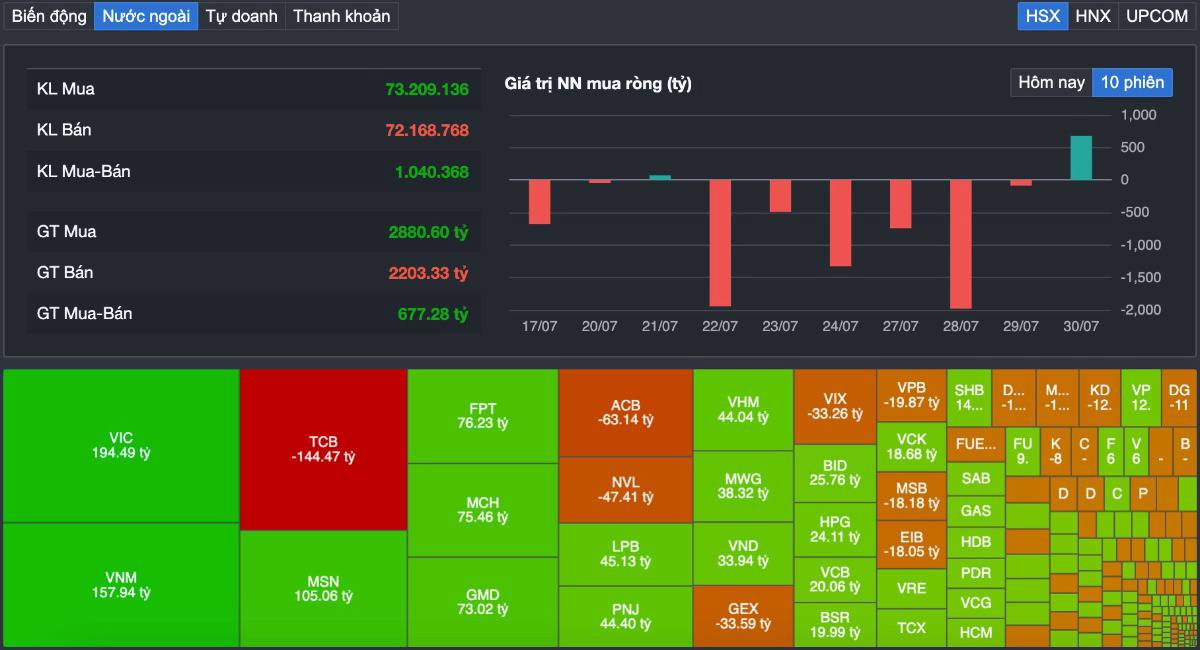Click the FUE... treemap tile

click(976, 444)
